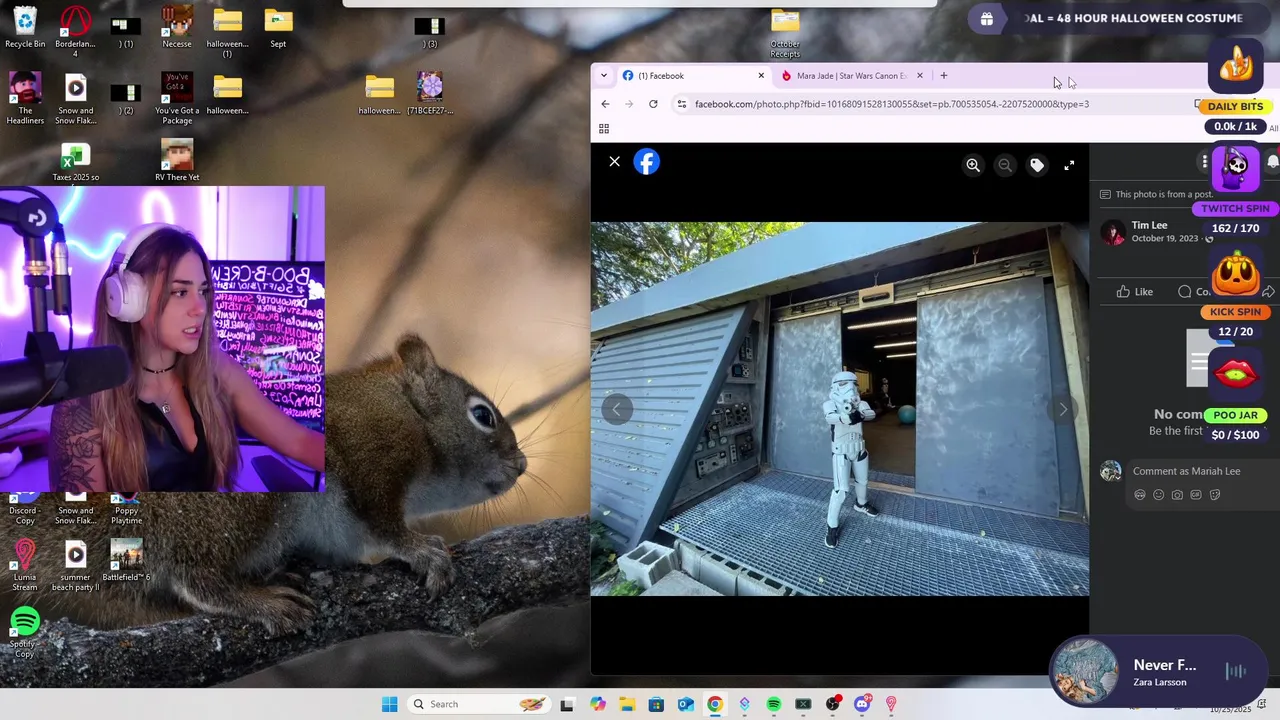View site information icon in address bar
Screen dimensions: 1280x720
682,104
